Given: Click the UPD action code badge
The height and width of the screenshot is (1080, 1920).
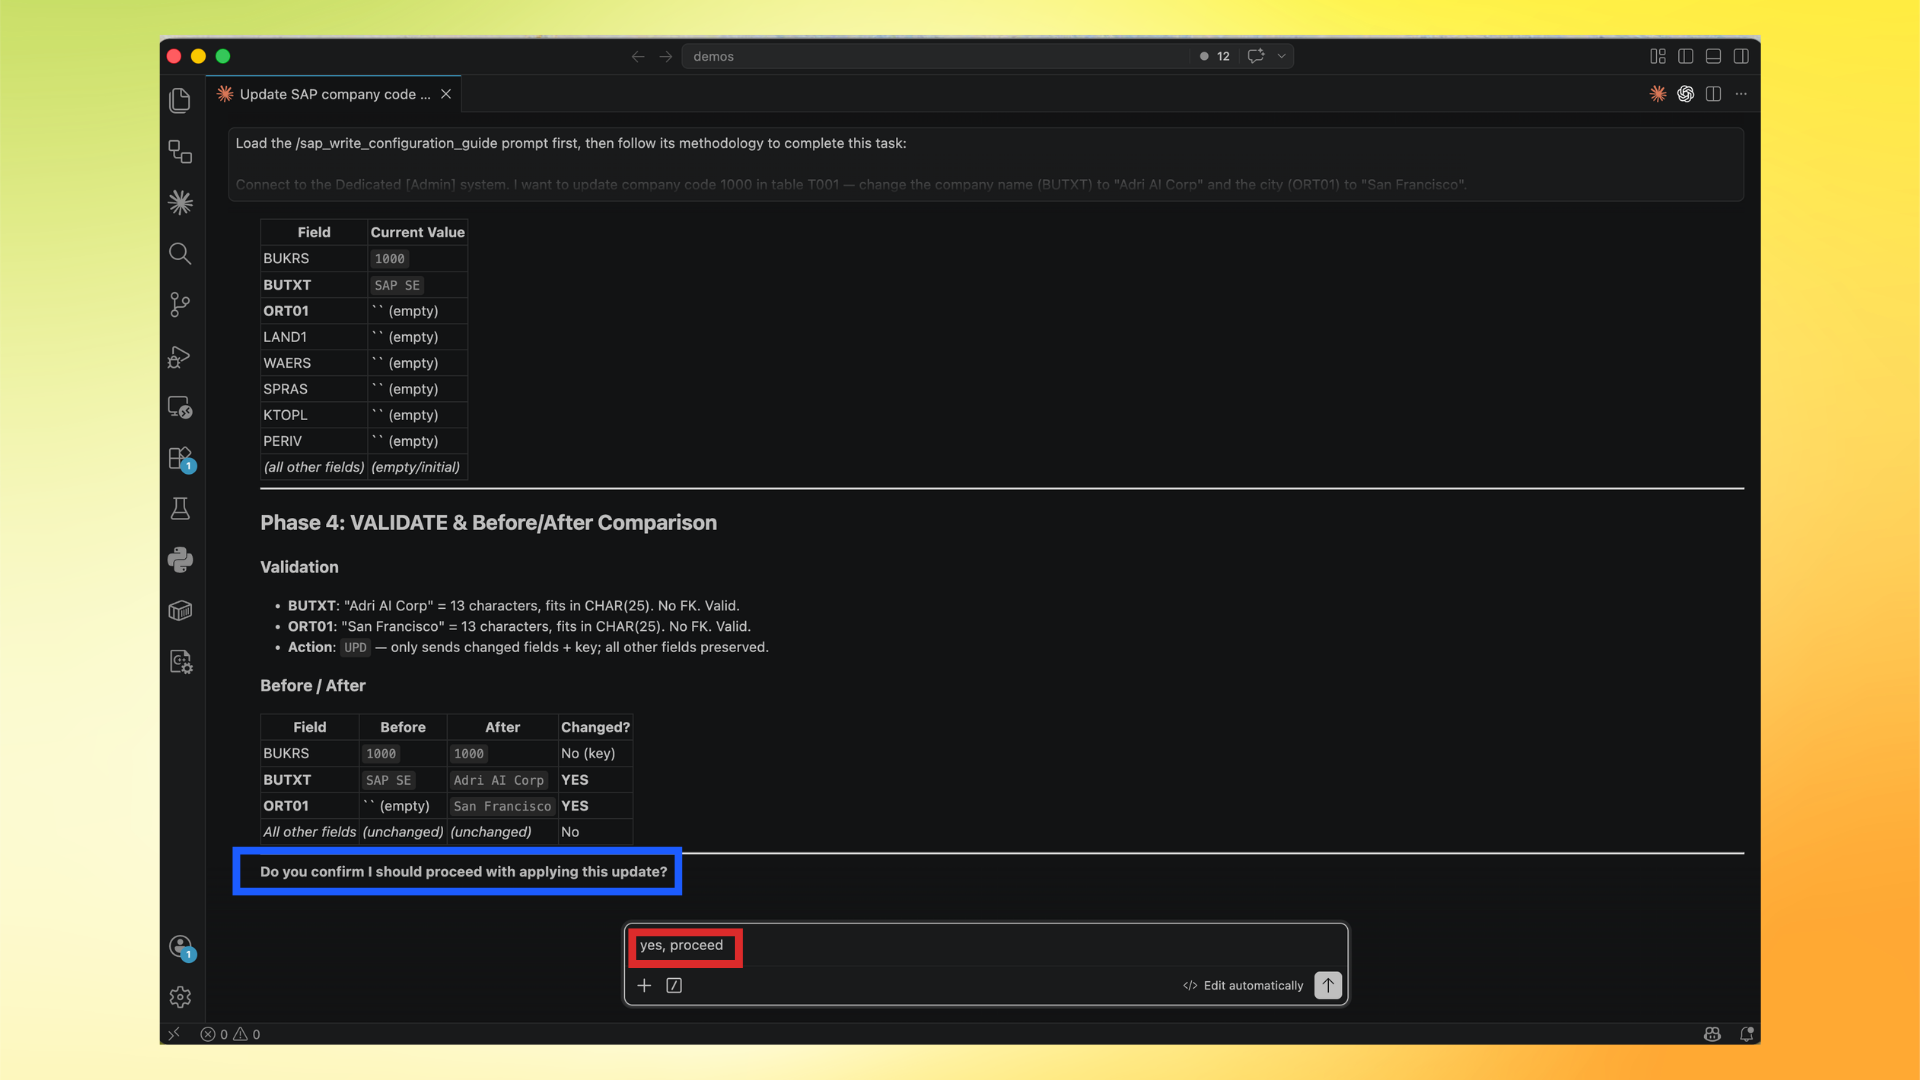Looking at the screenshot, I should 355,647.
